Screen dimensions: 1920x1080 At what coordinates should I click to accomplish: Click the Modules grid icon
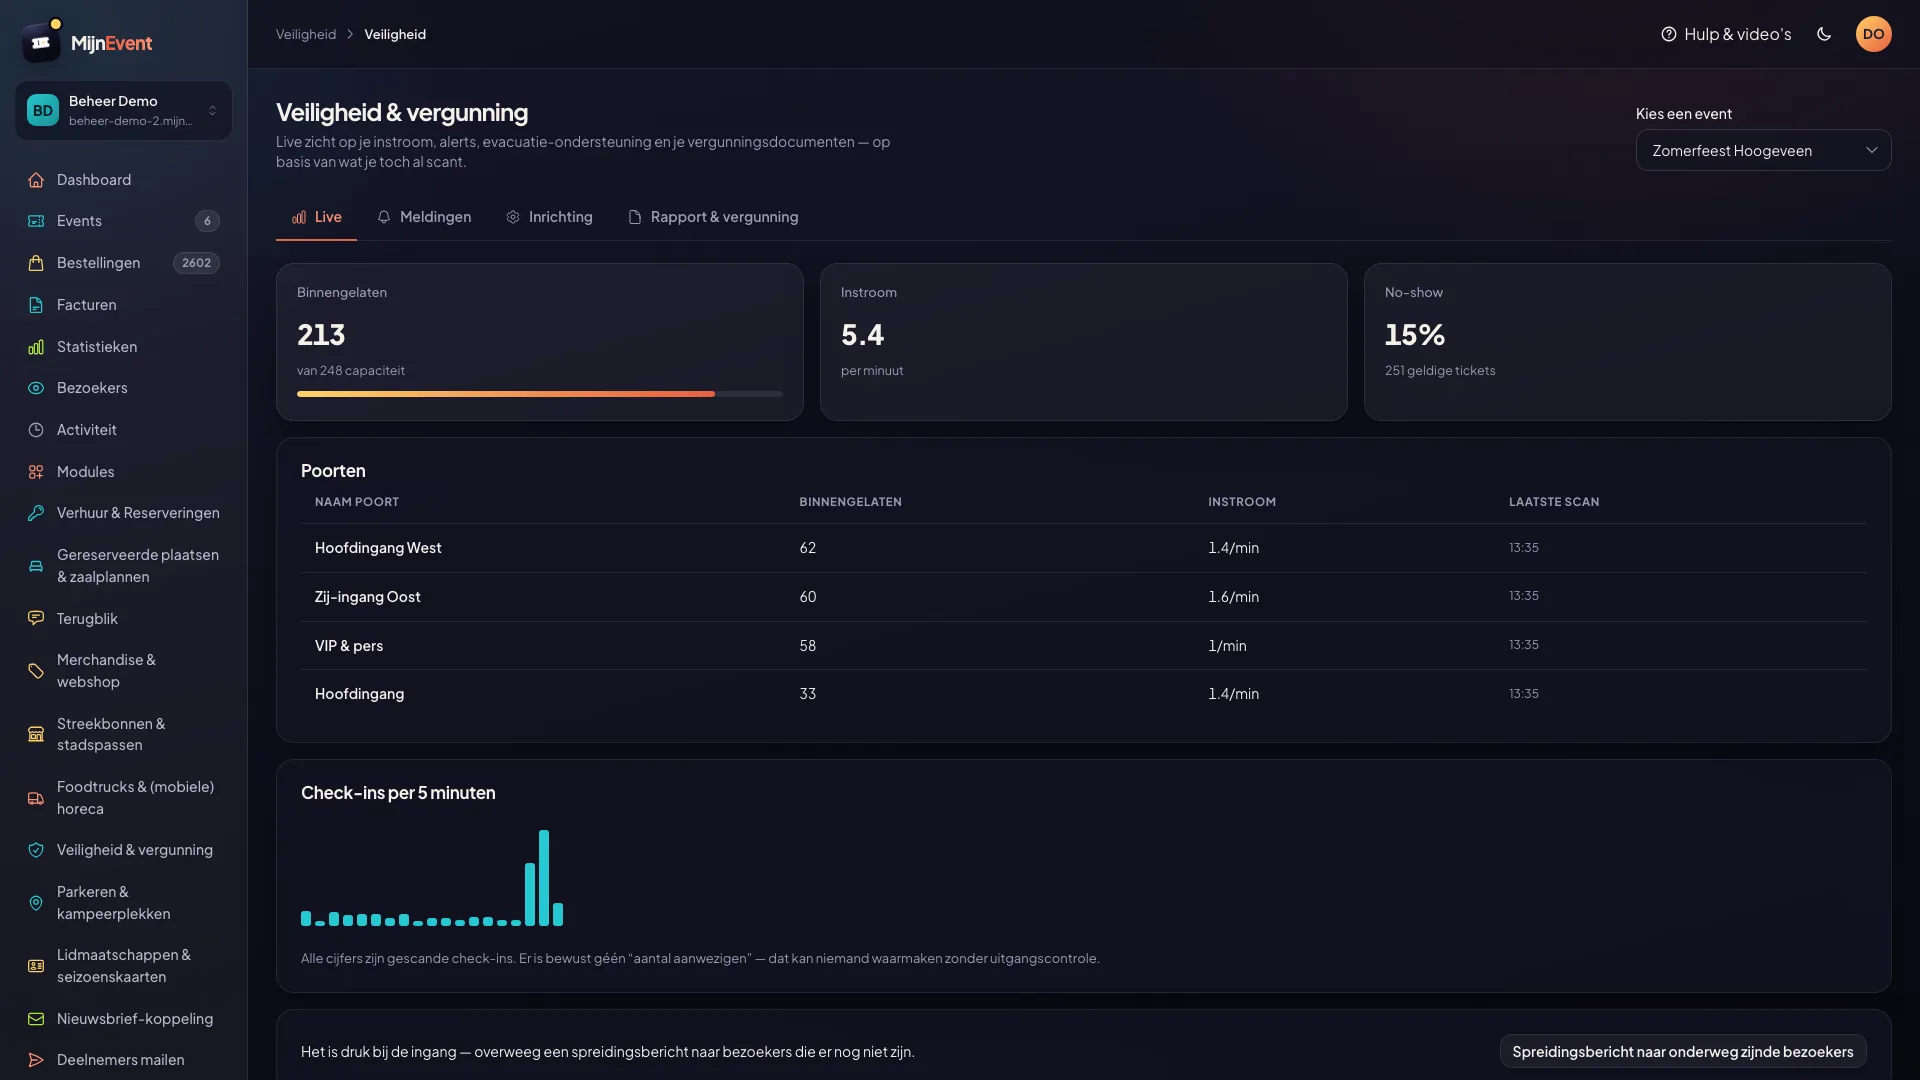(x=36, y=472)
